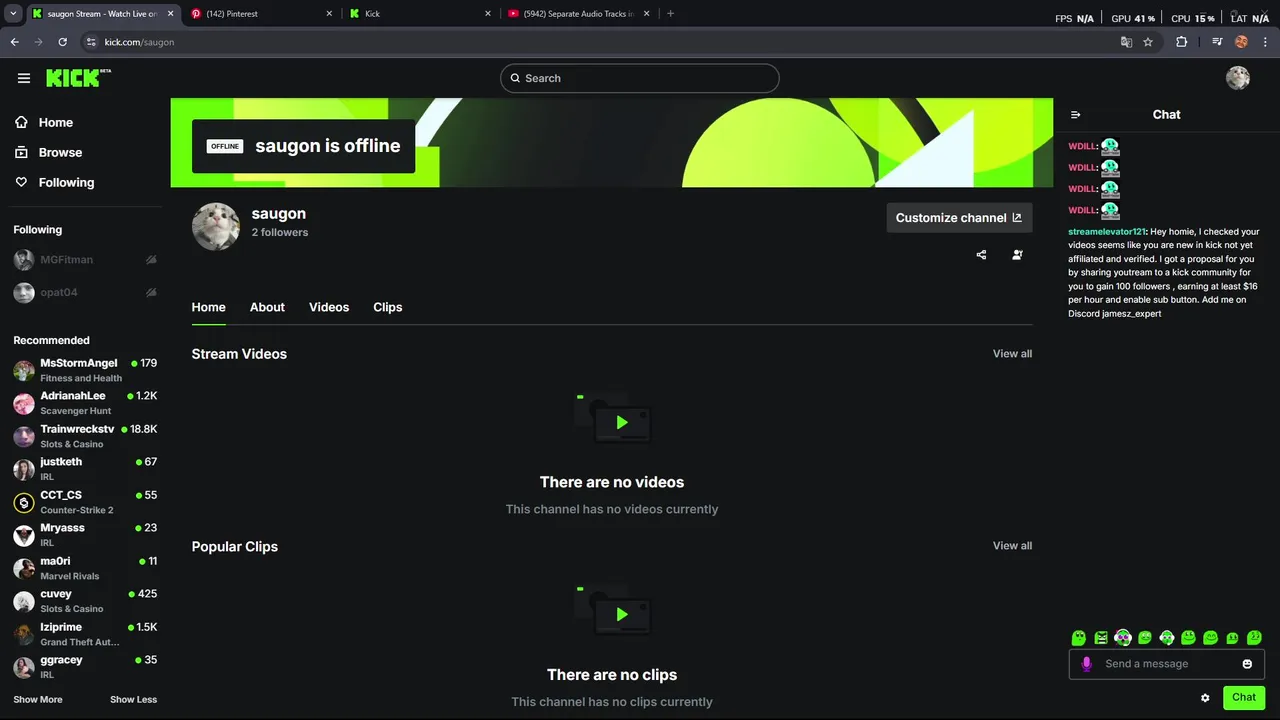Open Iziprime recommended channel
Image resolution: width=1280 pixels, height=720 pixels.
click(x=85, y=634)
